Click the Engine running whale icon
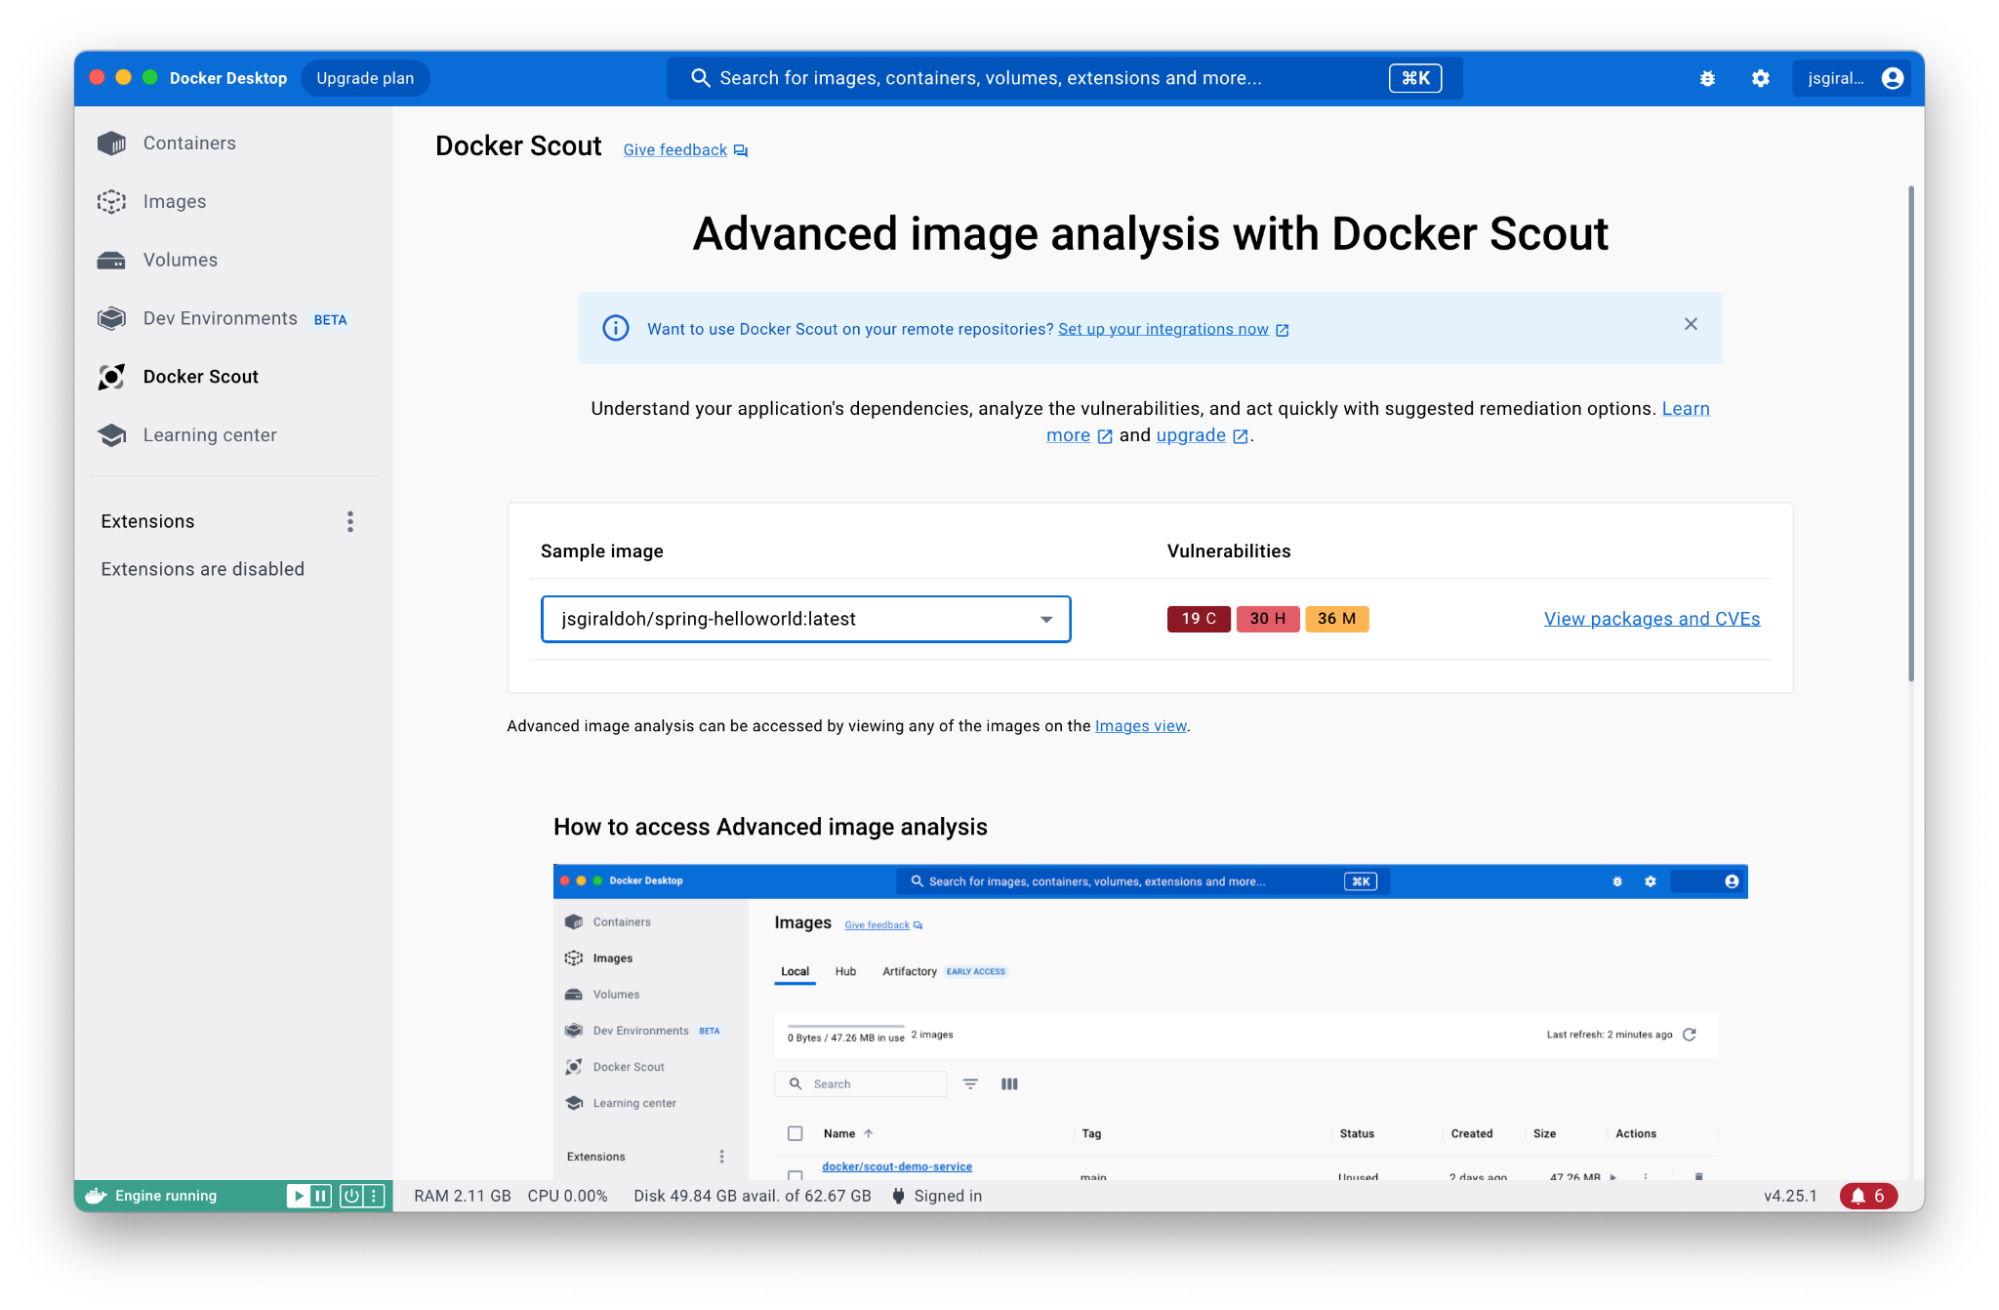The height and width of the screenshot is (1310, 1999). (x=94, y=1195)
